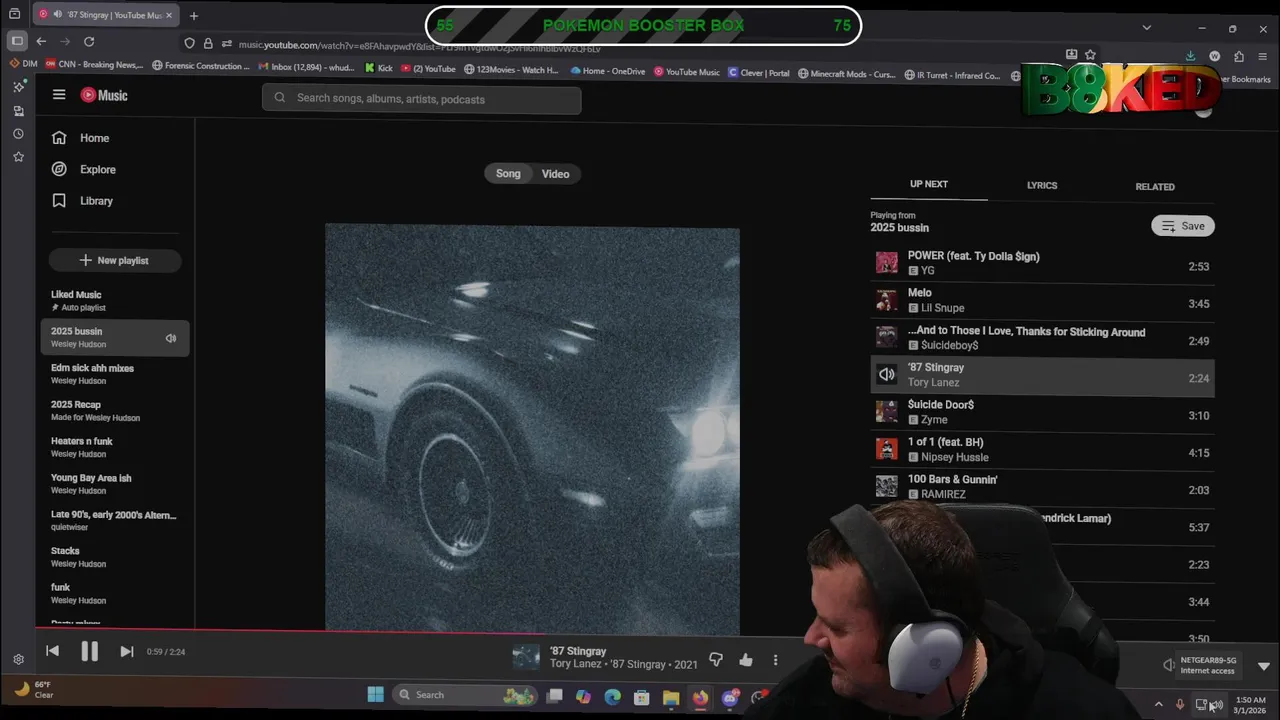Open the Liked Music auto playlist
This screenshot has height=720, width=1280.
point(115,300)
